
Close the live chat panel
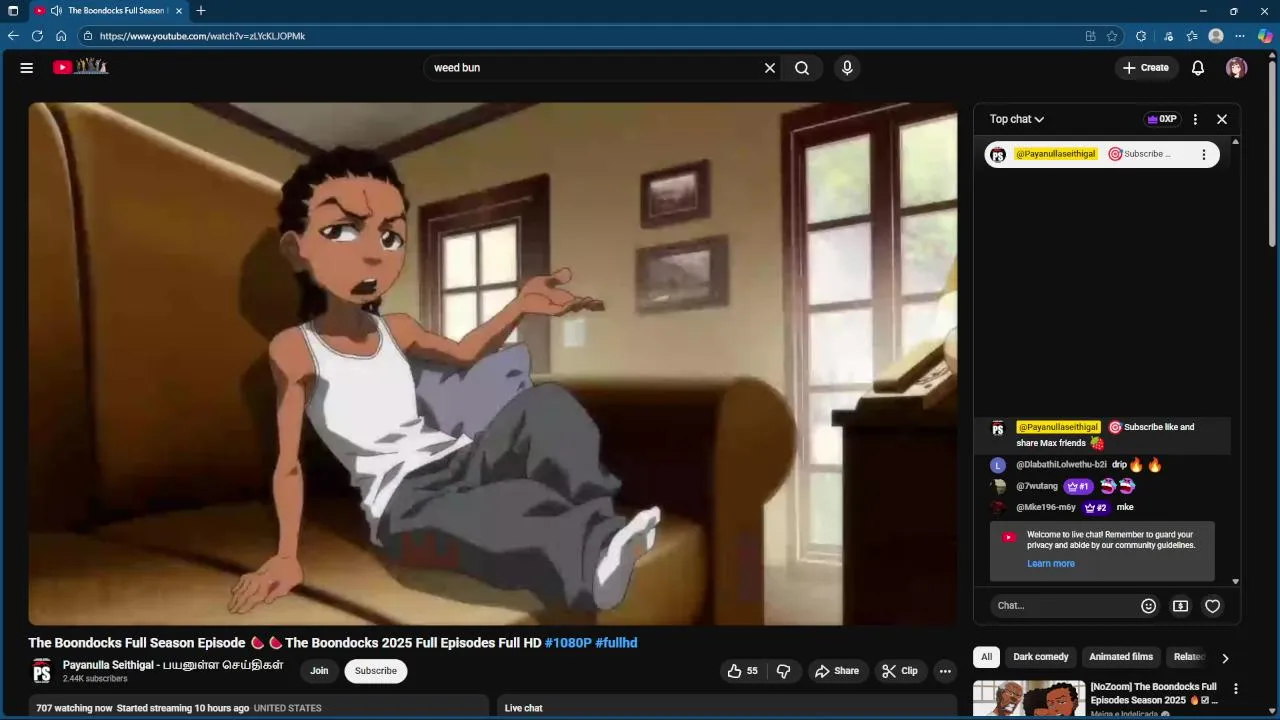1222,119
